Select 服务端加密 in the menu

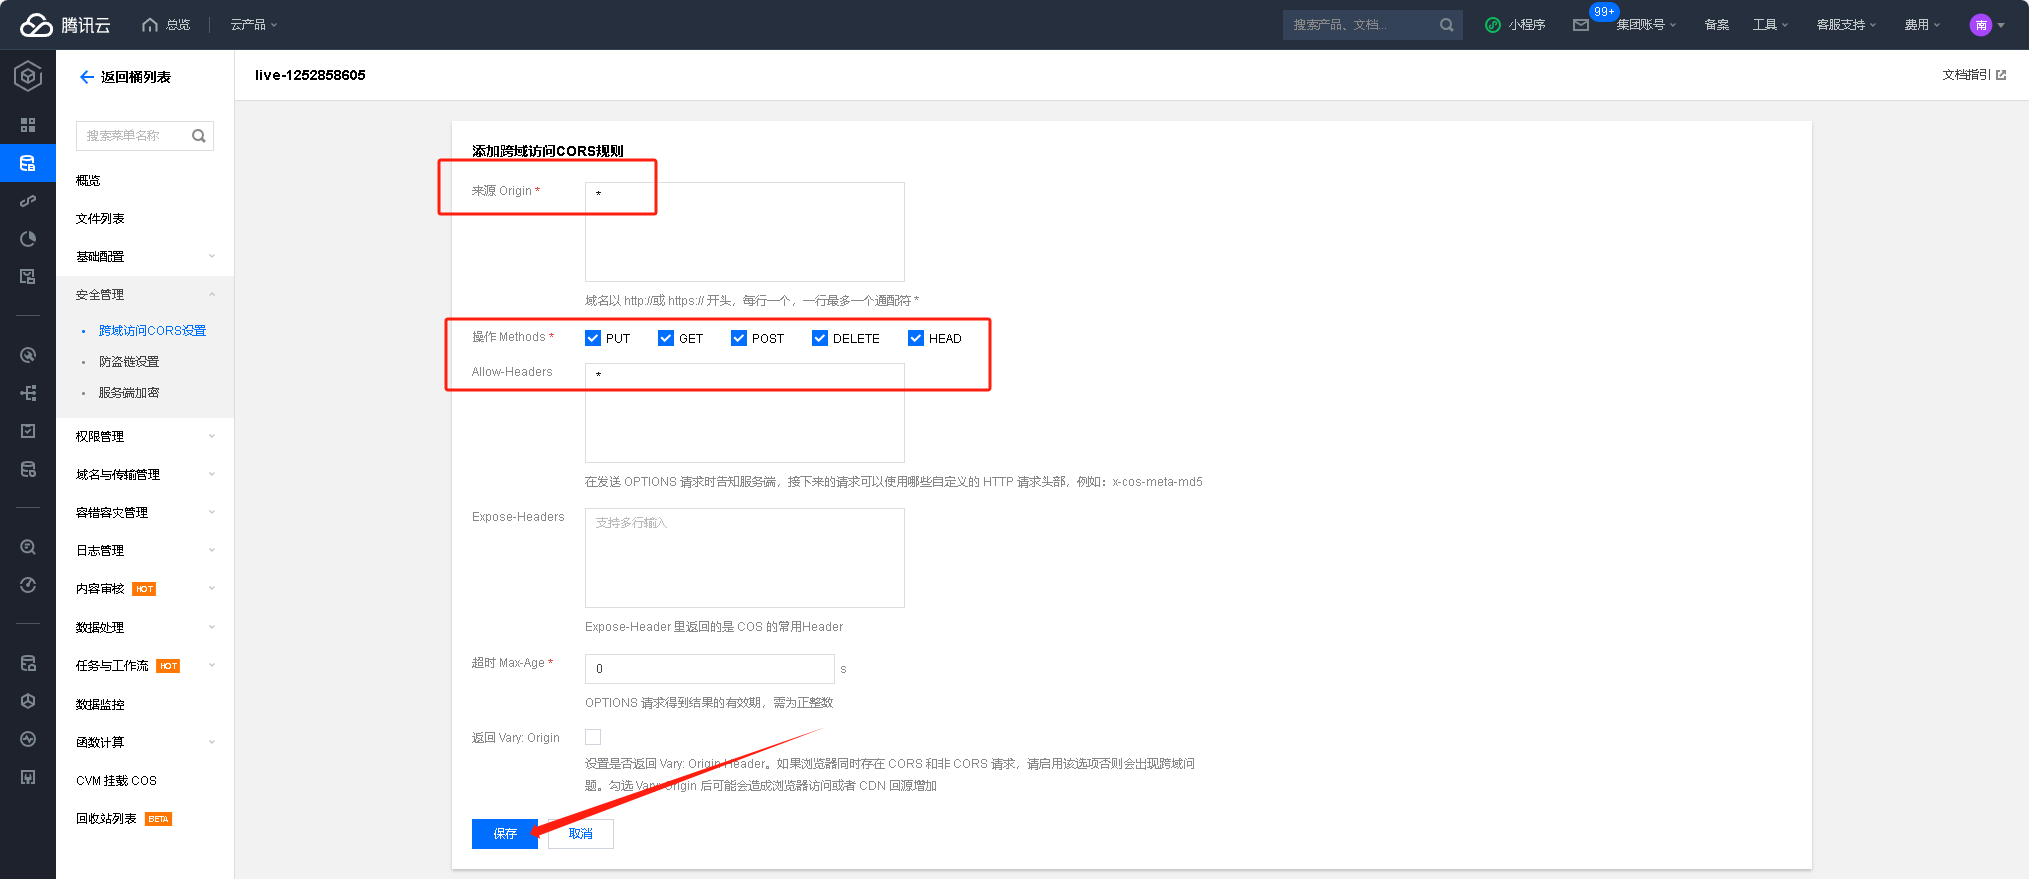click(x=129, y=393)
